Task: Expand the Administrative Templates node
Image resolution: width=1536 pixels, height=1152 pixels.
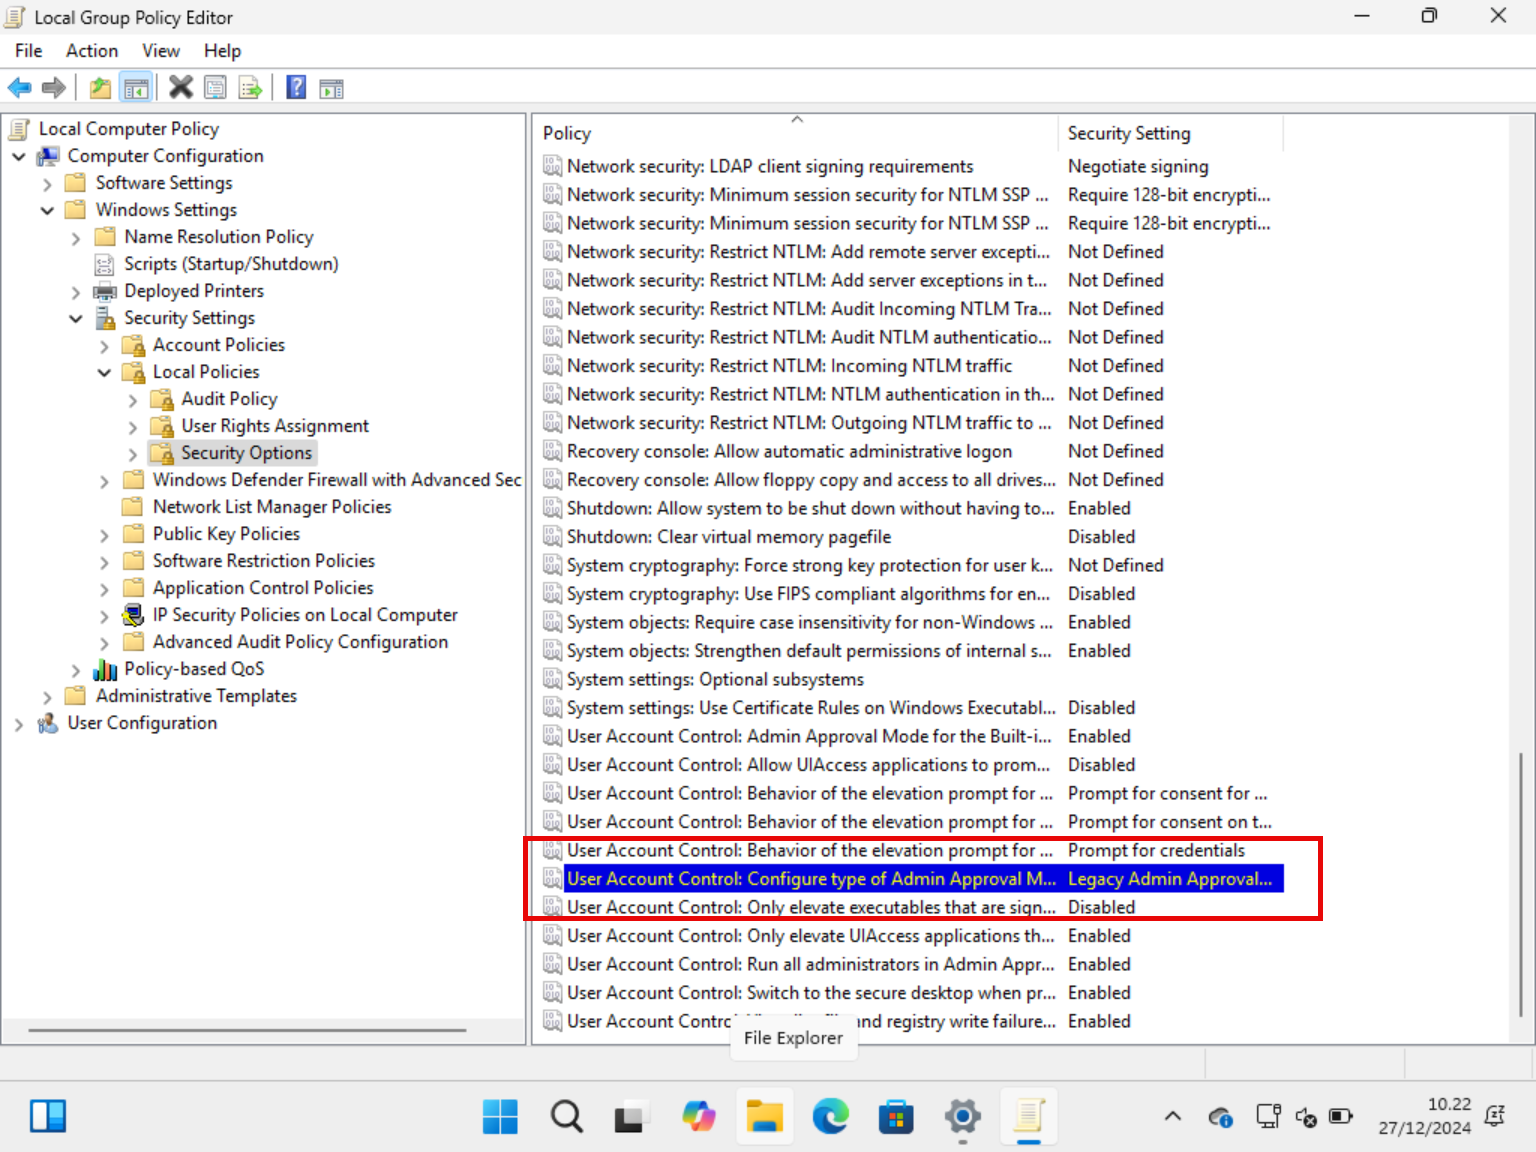Action: coord(47,697)
